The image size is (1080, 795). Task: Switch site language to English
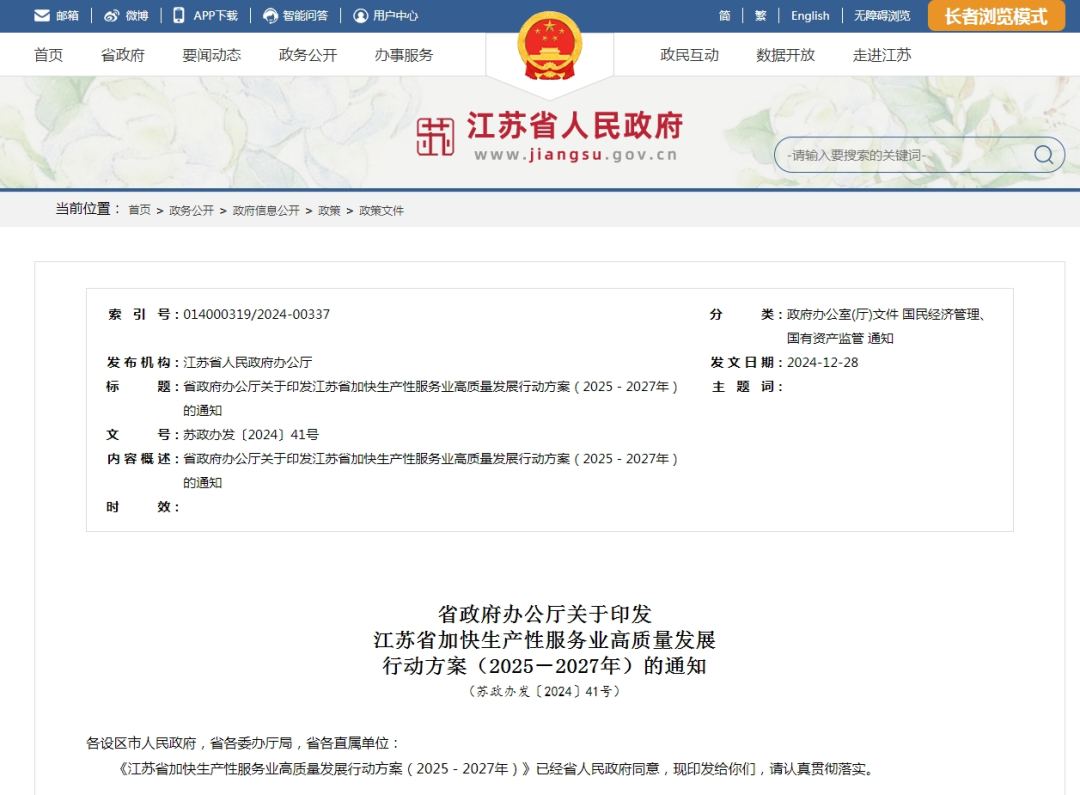810,15
